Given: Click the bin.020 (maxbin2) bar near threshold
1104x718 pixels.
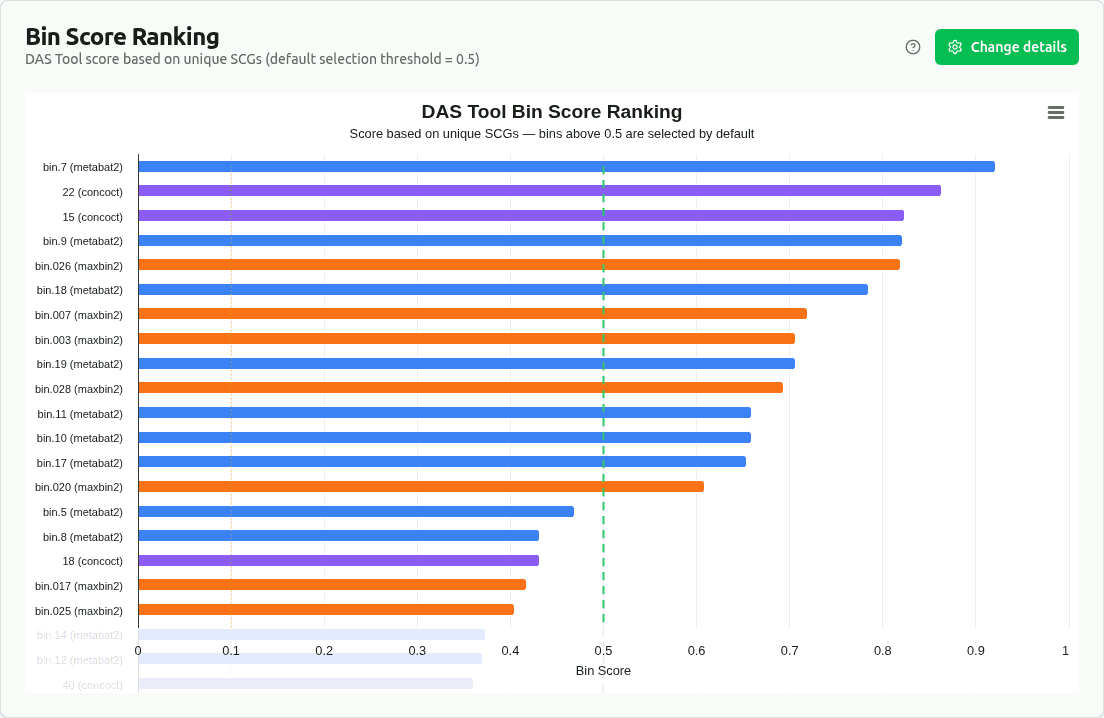Looking at the screenshot, I should (420, 487).
